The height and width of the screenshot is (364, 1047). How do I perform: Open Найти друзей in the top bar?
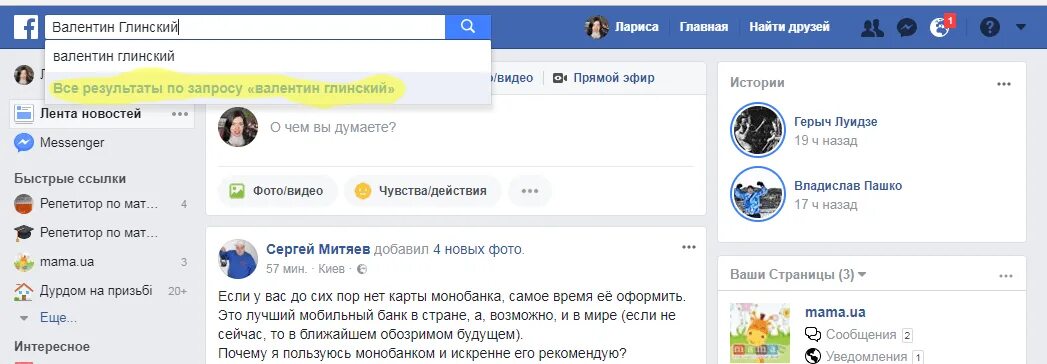point(789,27)
